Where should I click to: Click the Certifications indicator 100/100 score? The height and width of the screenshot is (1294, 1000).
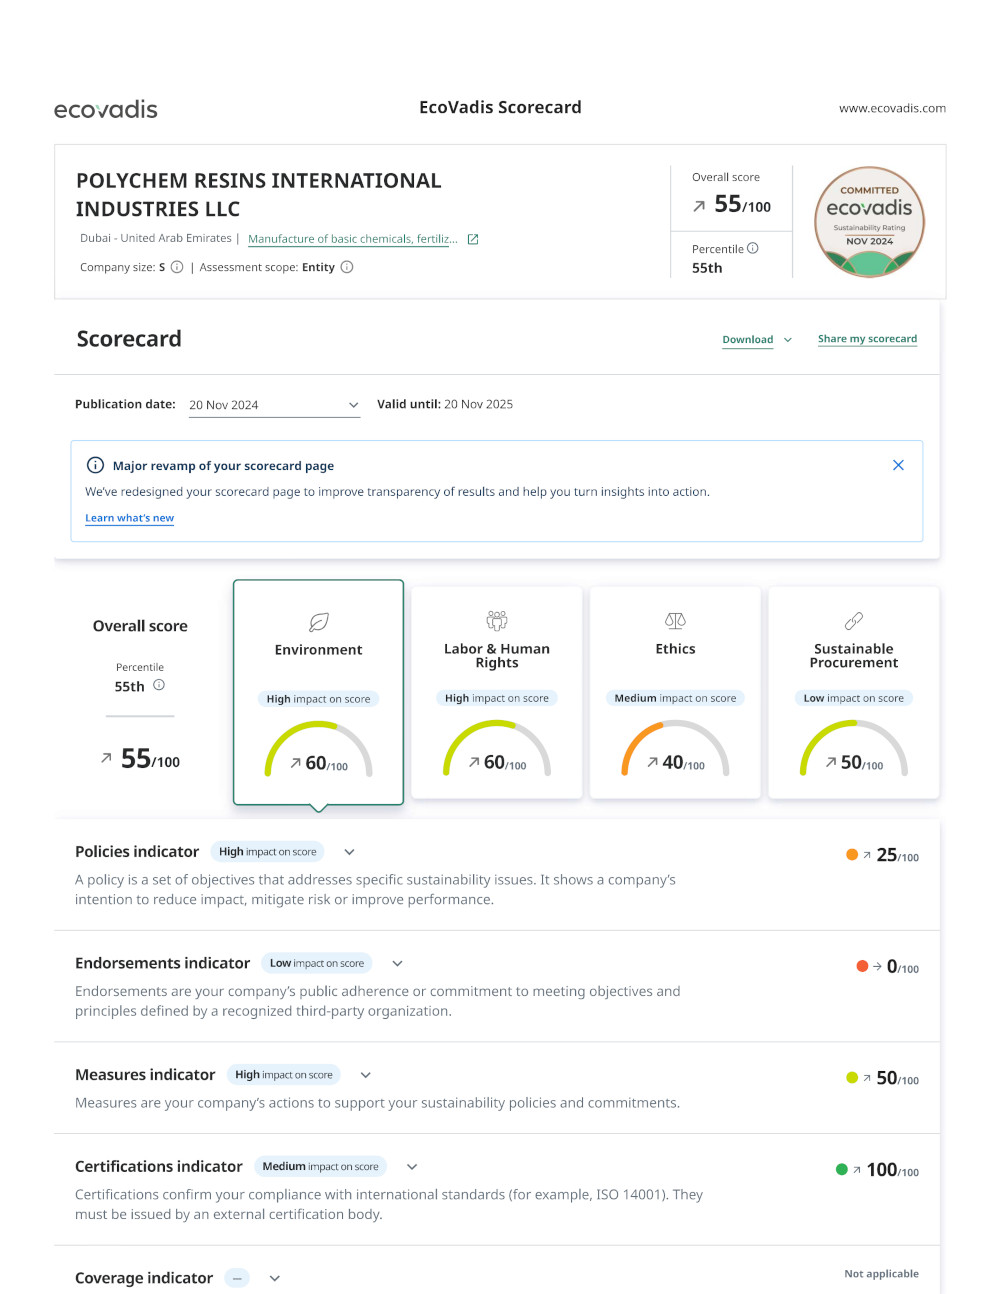(893, 1170)
